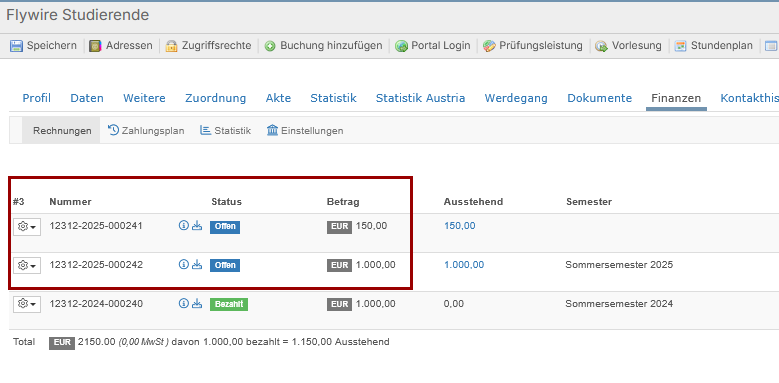This screenshot has height=383, width=779.
Task: Open Adressen via its address book icon
Action: pos(95,46)
